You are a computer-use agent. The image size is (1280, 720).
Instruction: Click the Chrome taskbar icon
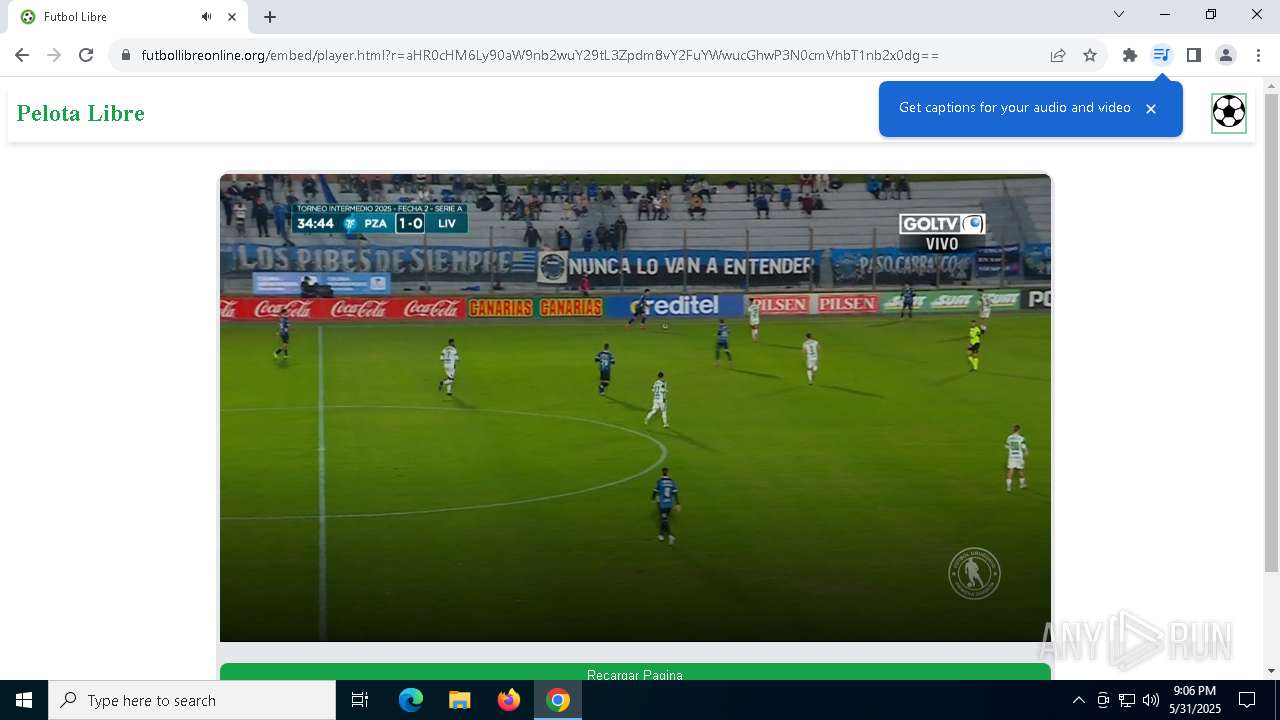[558, 700]
